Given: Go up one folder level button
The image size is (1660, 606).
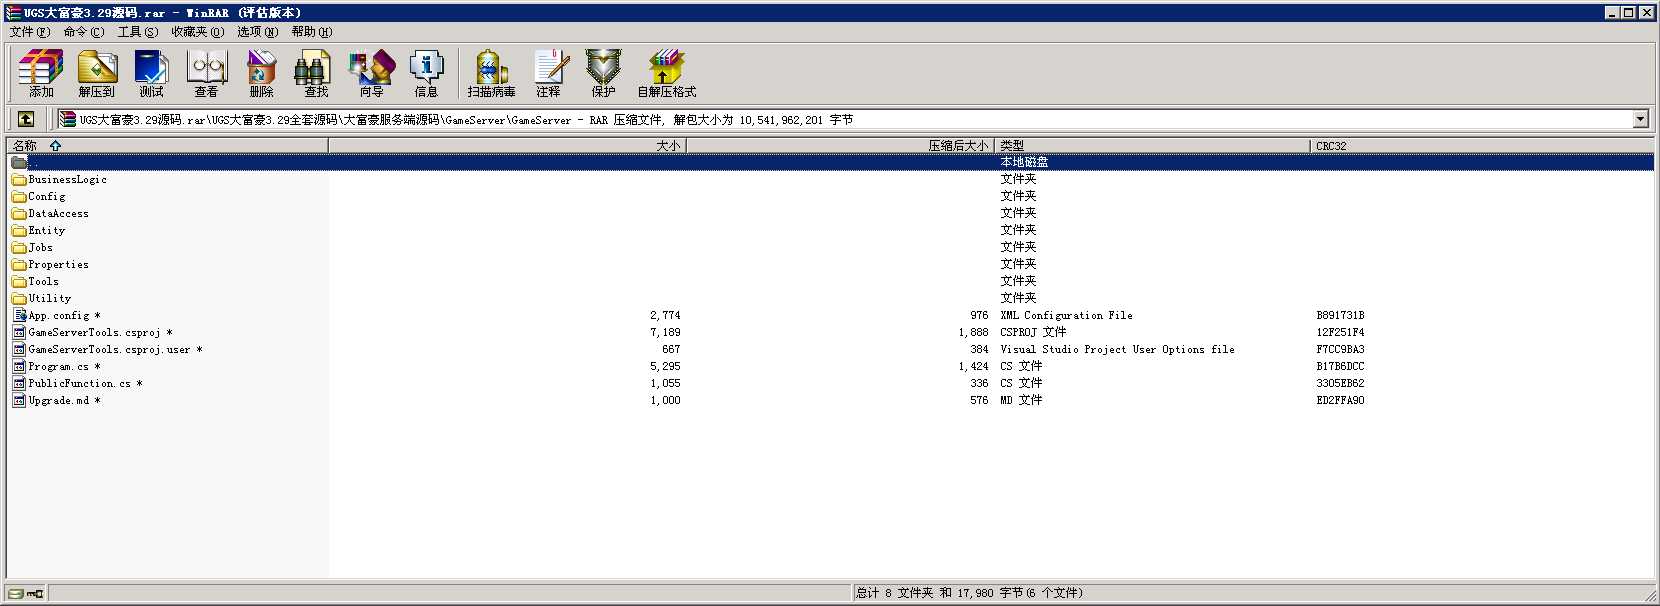Looking at the screenshot, I should [26, 119].
